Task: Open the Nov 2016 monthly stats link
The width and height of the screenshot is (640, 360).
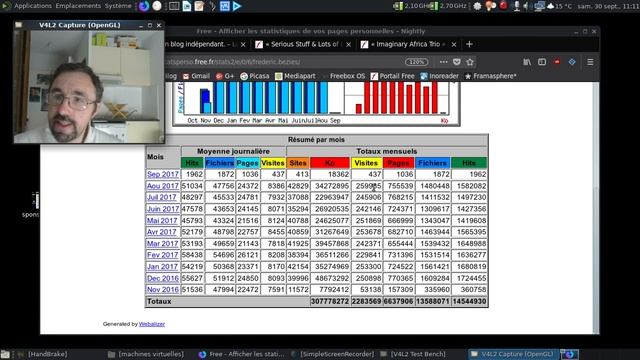Action: [x=163, y=290]
